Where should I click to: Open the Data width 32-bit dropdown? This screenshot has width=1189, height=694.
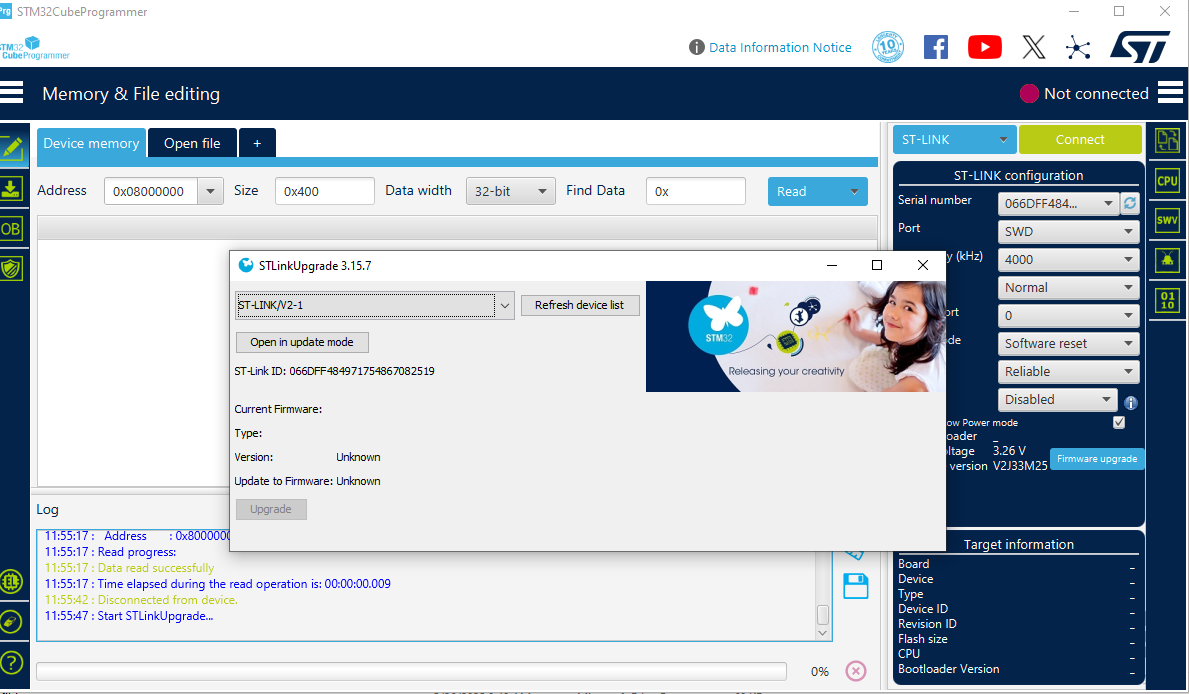[x=510, y=191]
